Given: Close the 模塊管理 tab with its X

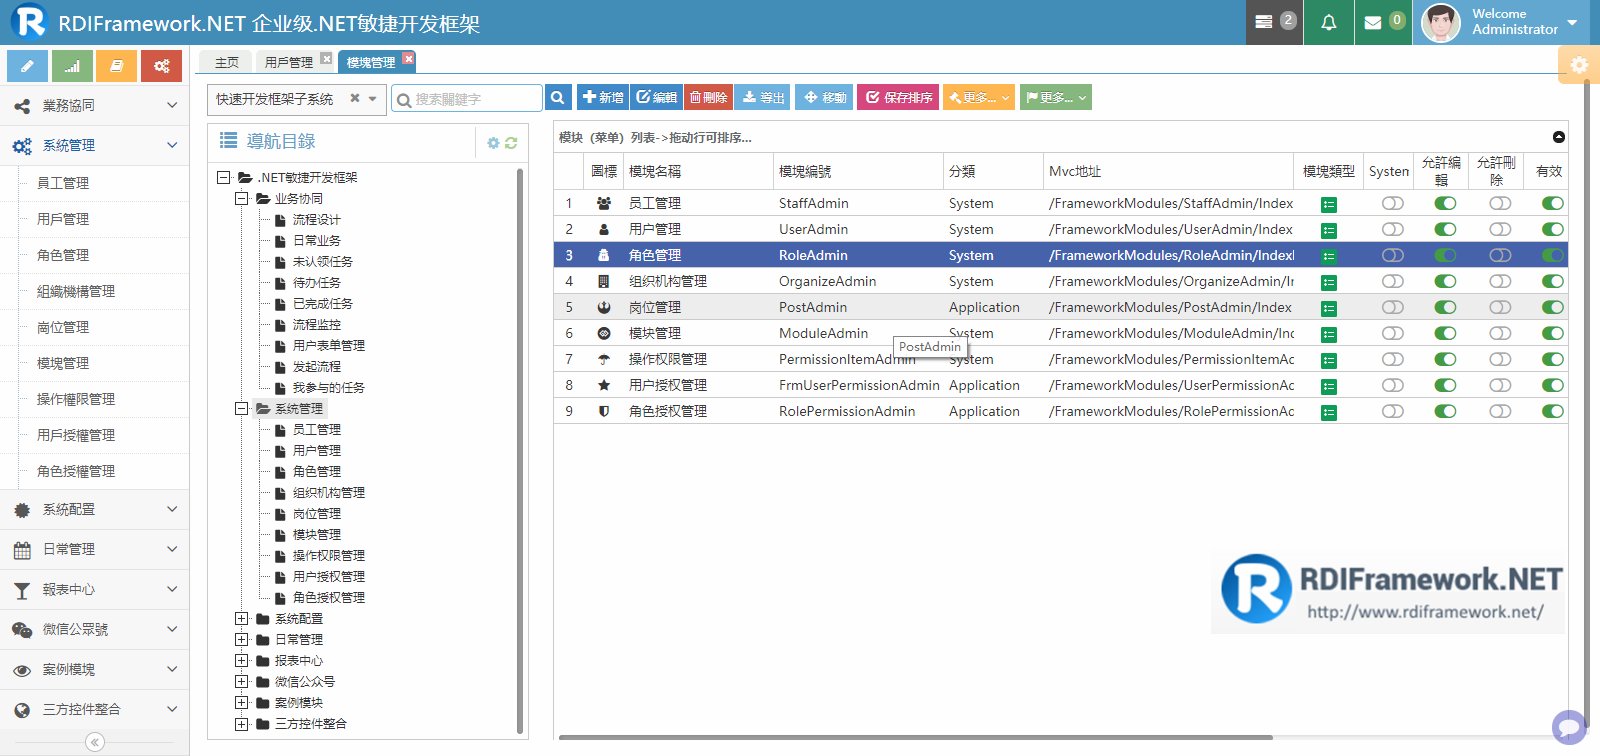Looking at the screenshot, I should click(x=408, y=59).
